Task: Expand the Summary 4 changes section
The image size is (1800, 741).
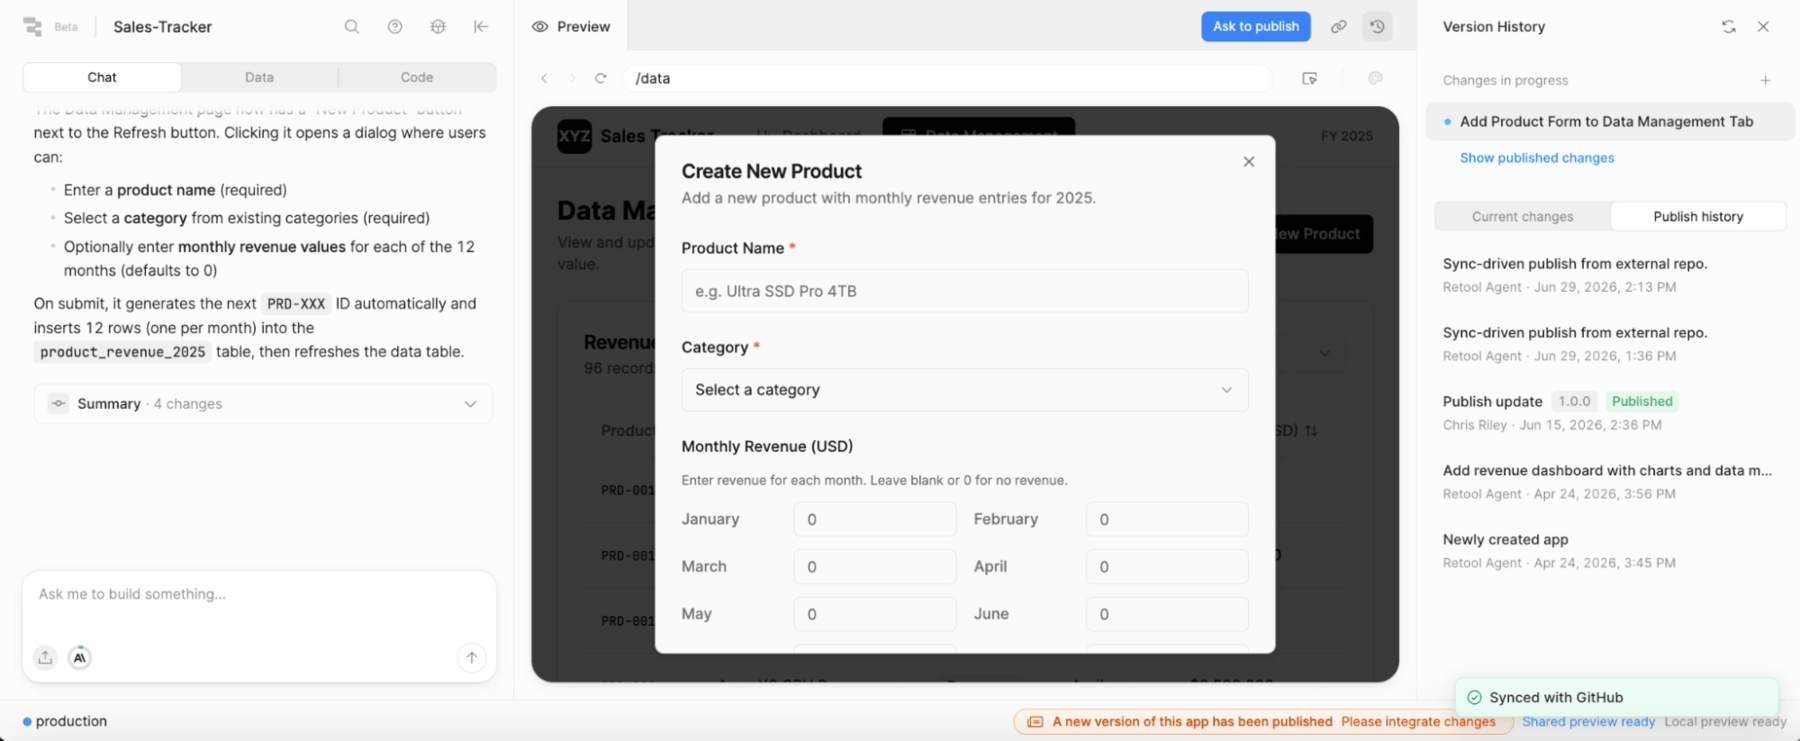Action: [x=263, y=404]
